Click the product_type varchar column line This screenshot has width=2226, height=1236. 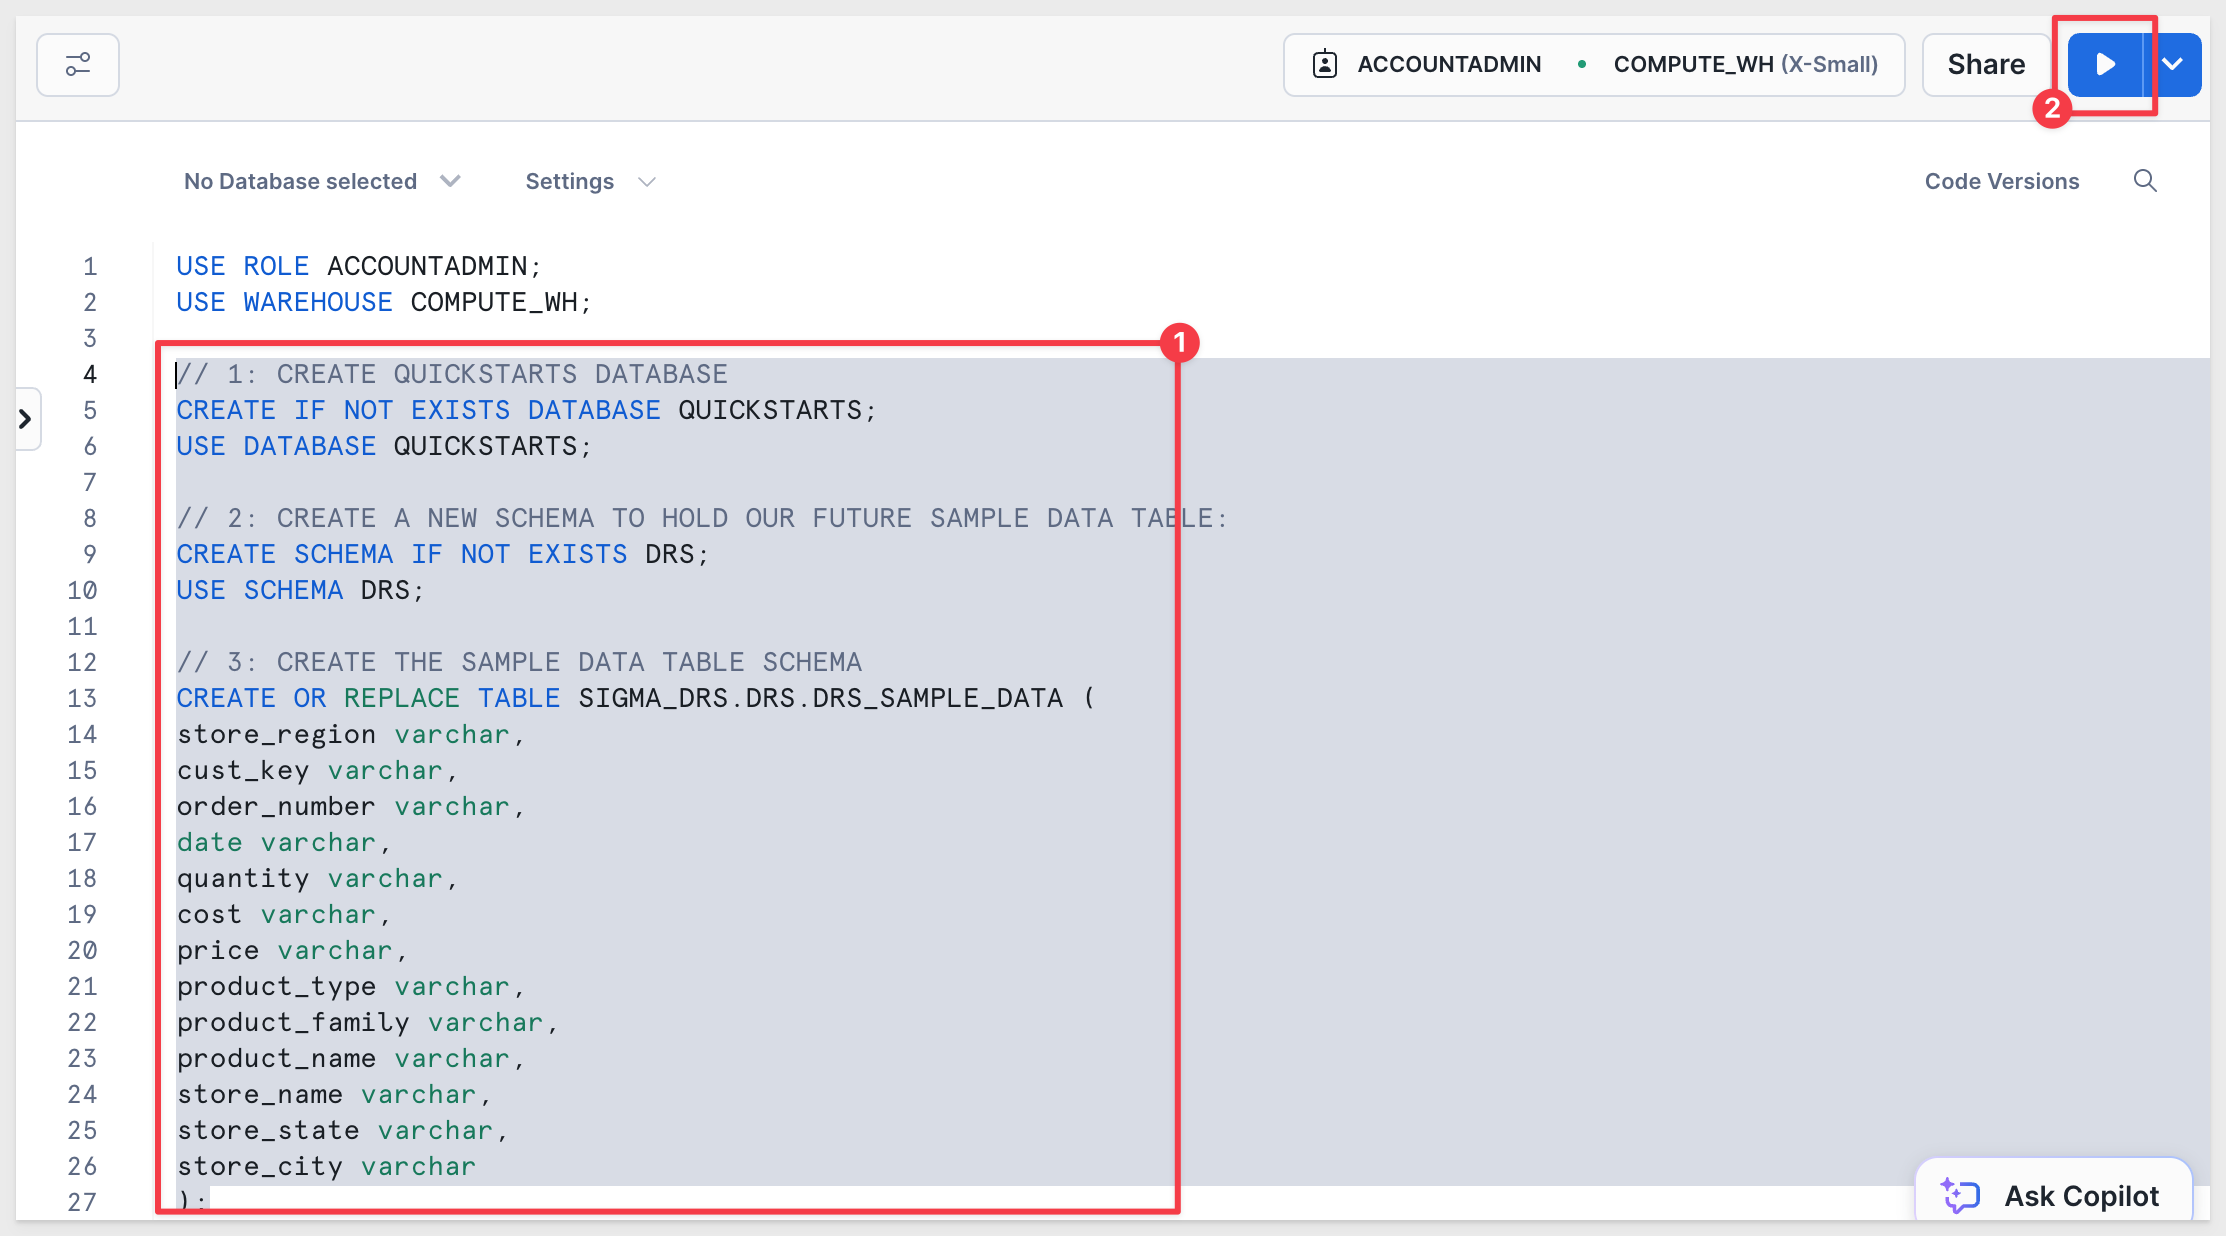pyautogui.click(x=351, y=986)
